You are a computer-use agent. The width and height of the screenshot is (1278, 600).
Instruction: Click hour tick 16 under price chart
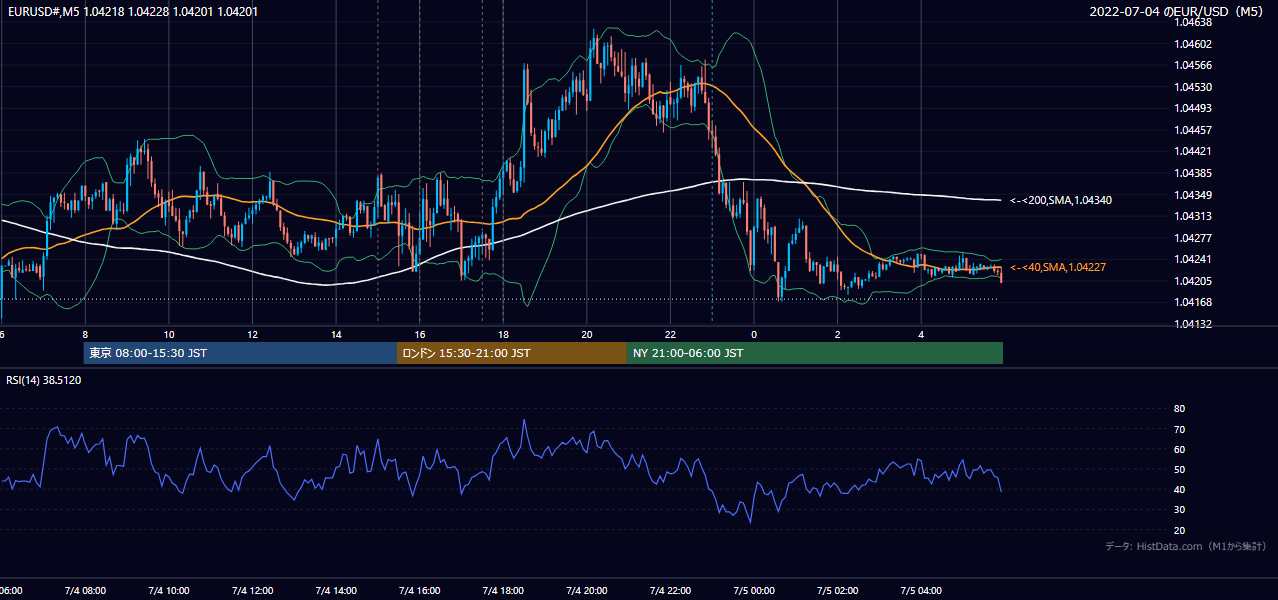click(420, 334)
